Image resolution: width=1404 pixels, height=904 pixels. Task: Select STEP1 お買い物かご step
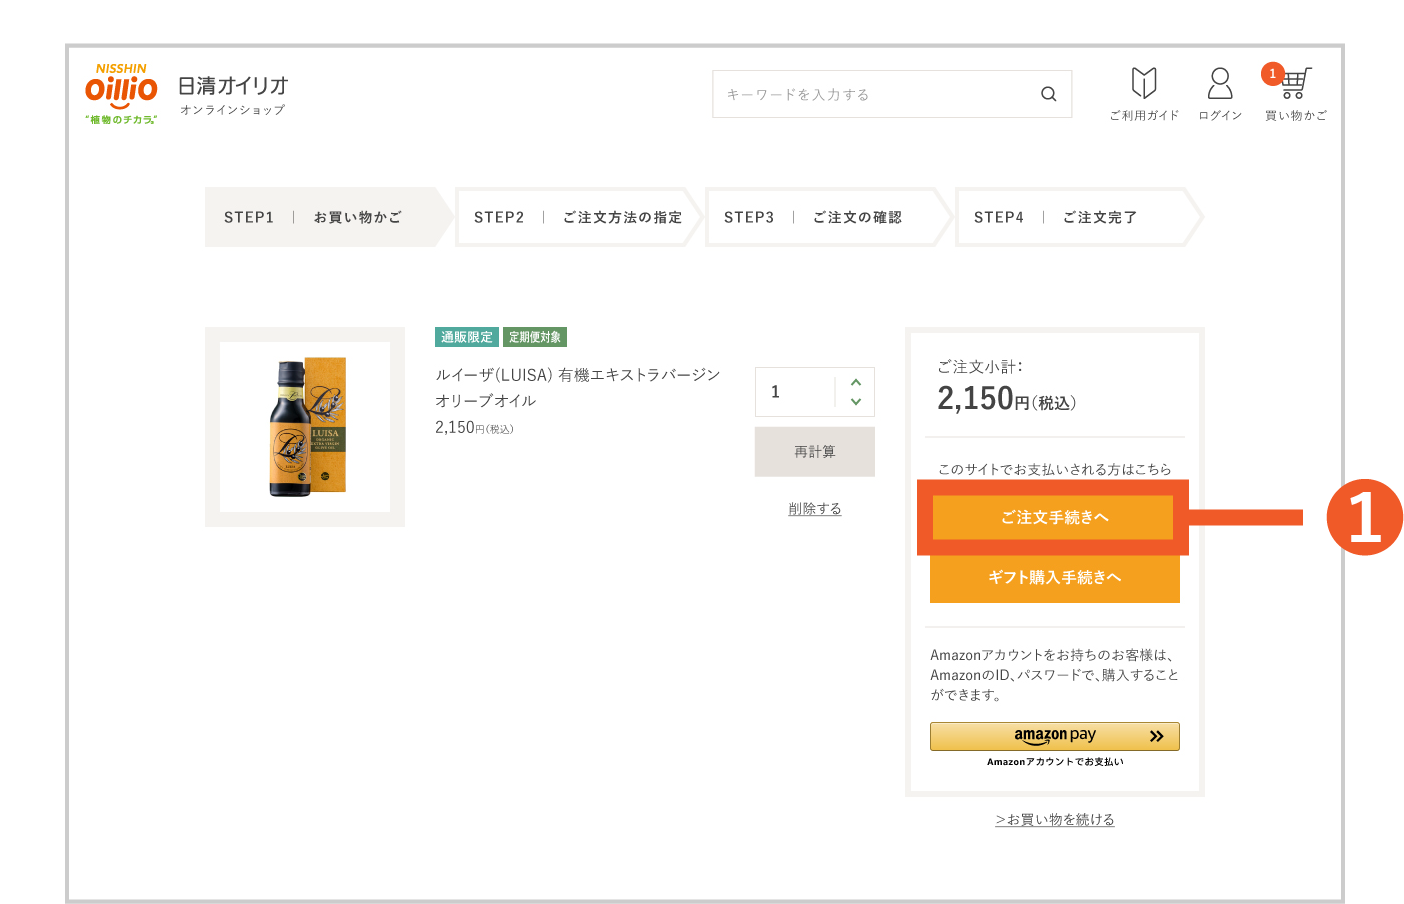pos(328,217)
